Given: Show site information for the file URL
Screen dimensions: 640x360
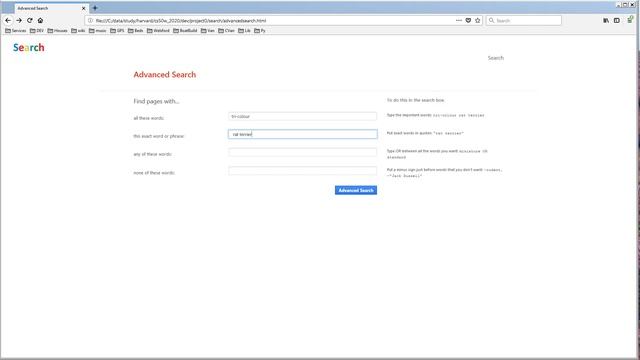Looking at the screenshot, I should (x=91, y=20).
